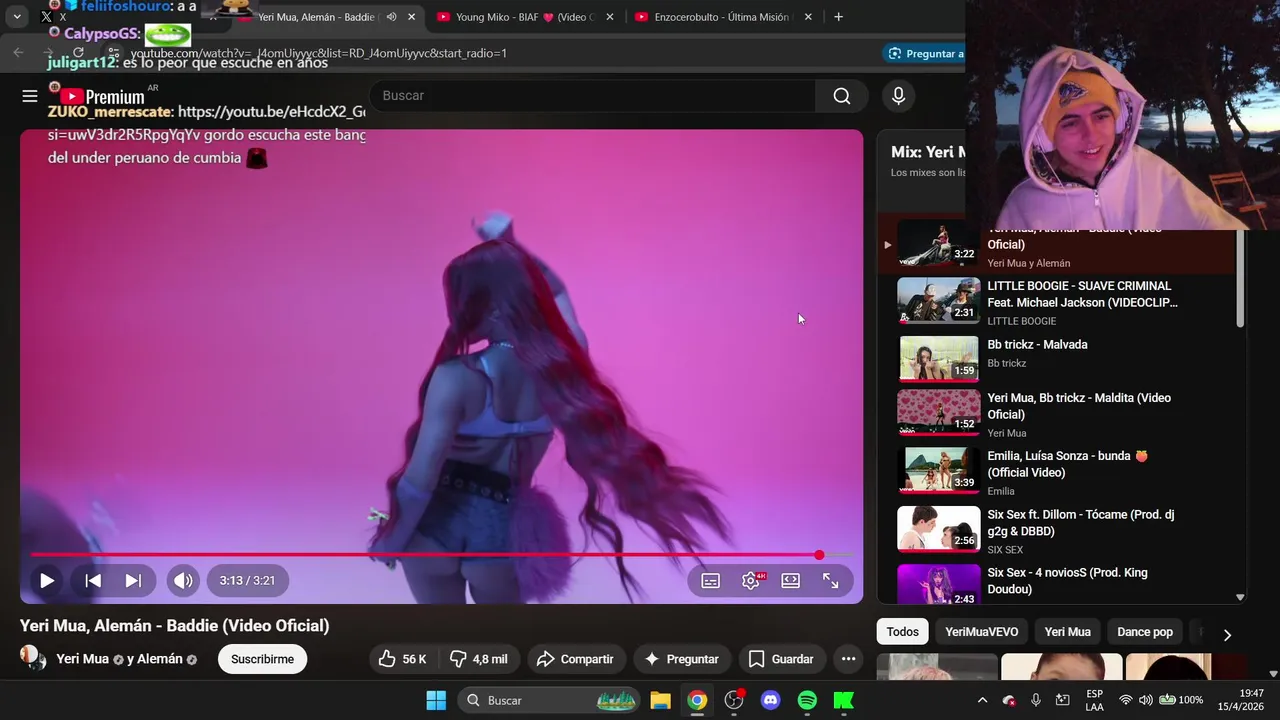Select the Todos filter chip
This screenshot has height=720, width=1280.
tap(902, 632)
